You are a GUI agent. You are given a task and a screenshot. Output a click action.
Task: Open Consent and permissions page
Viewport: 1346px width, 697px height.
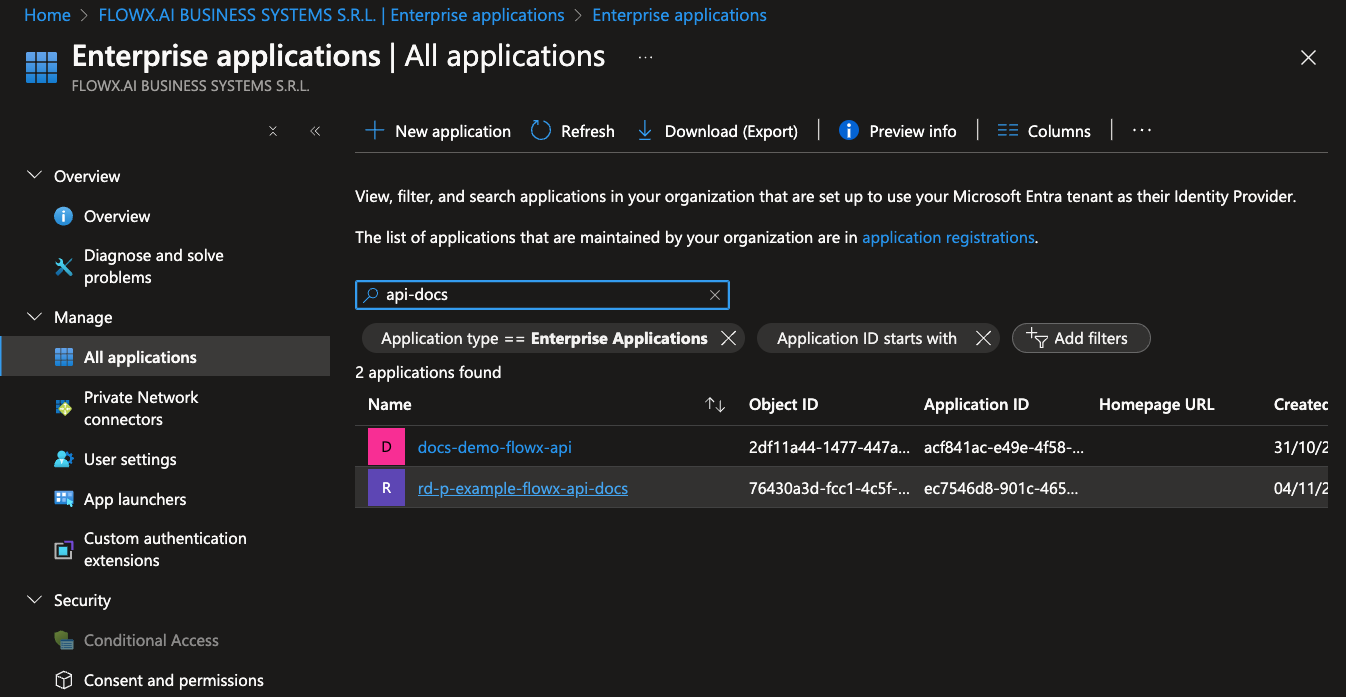pyautogui.click(x=174, y=680)
